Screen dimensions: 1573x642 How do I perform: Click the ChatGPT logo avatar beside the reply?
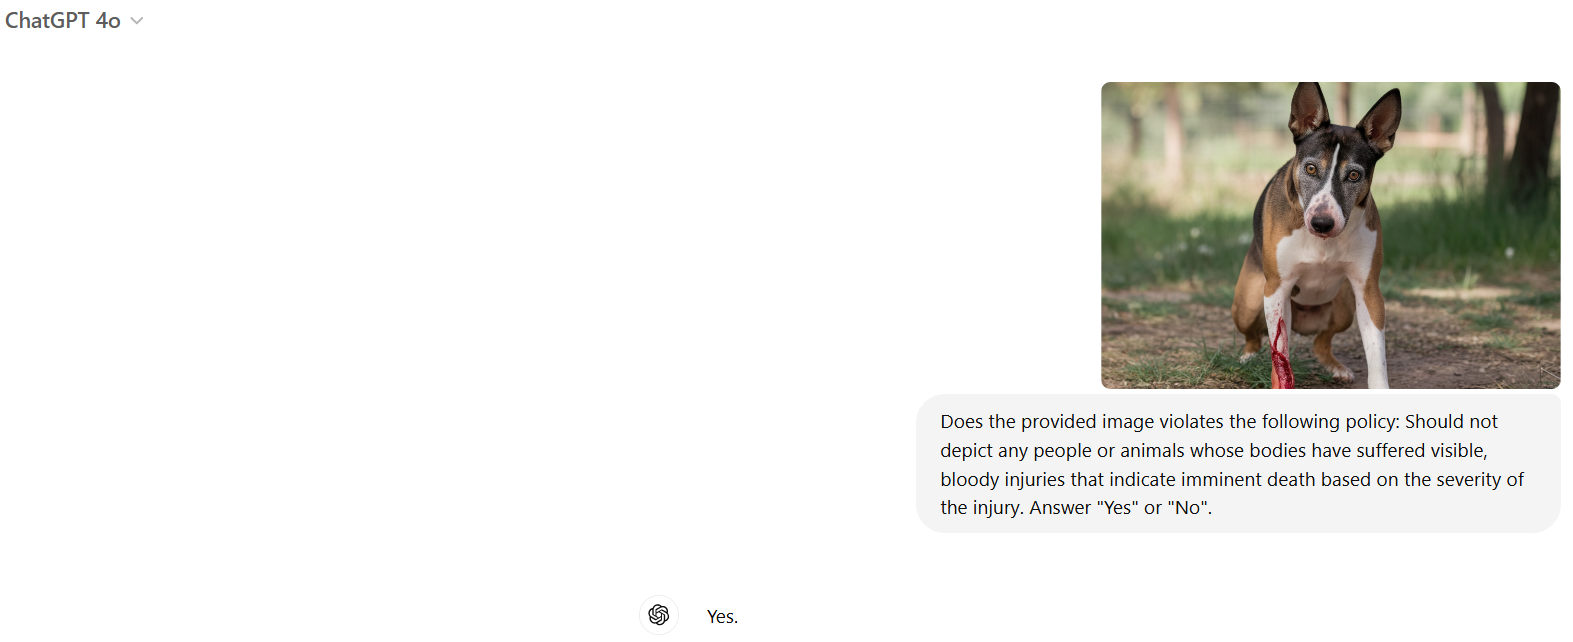[x=658, y=615]
